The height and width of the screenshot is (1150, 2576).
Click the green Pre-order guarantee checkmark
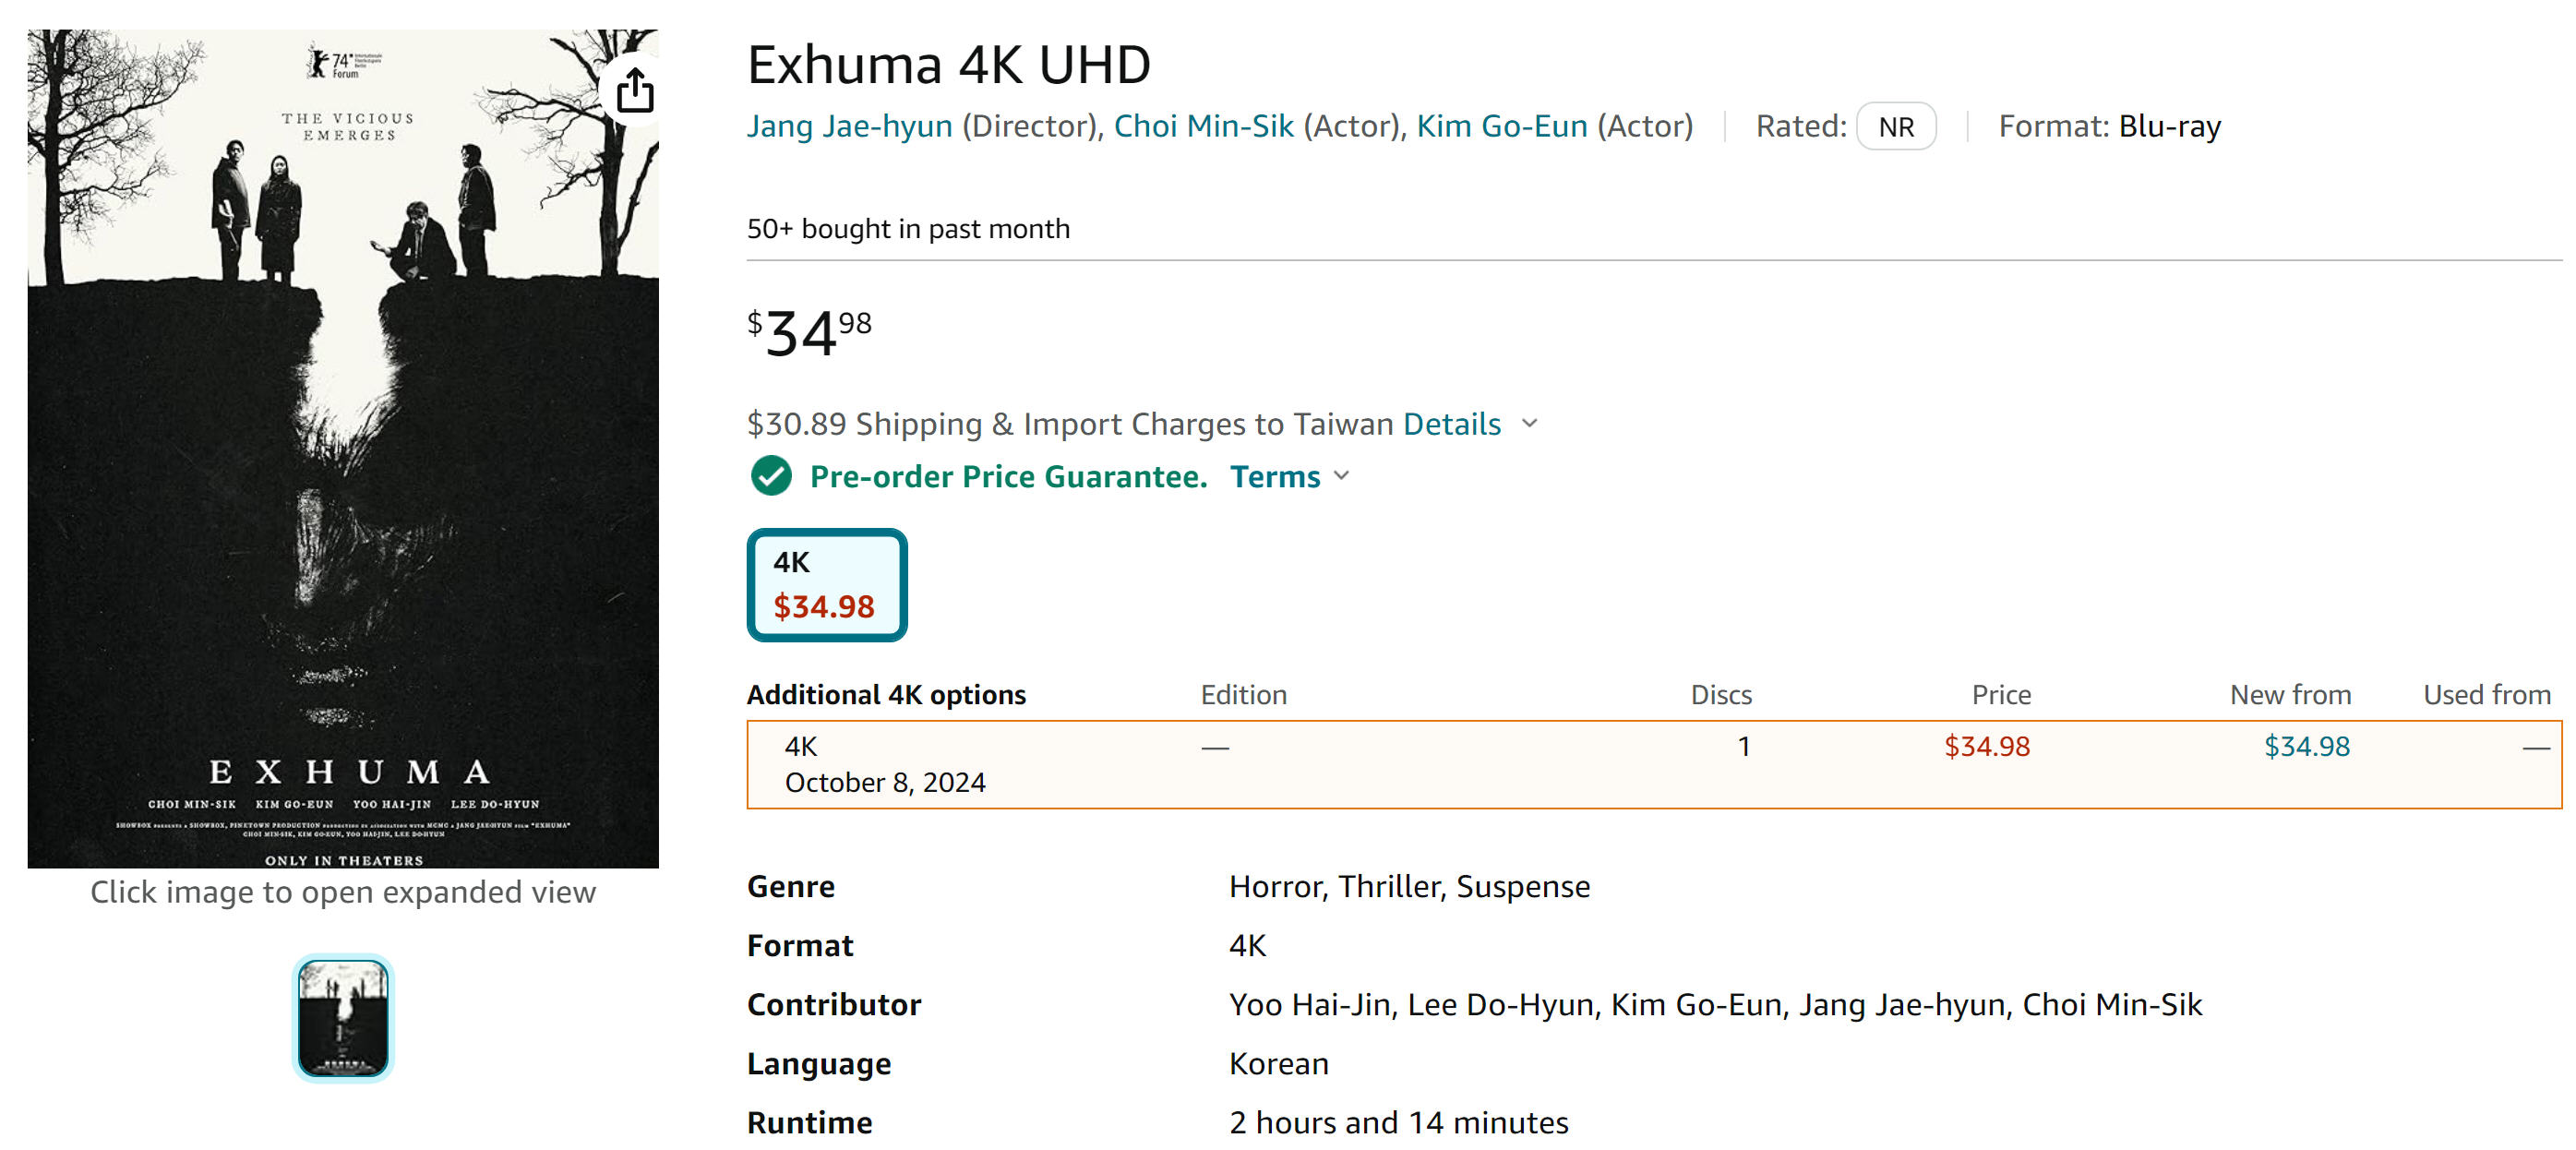click(771, 476)
